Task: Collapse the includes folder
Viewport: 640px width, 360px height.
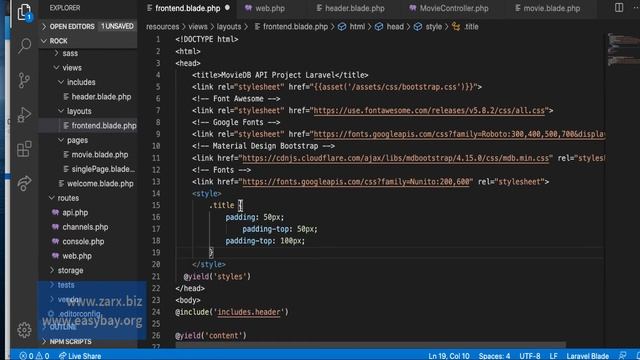Action: pyautogui.click(x=81, y=82)
